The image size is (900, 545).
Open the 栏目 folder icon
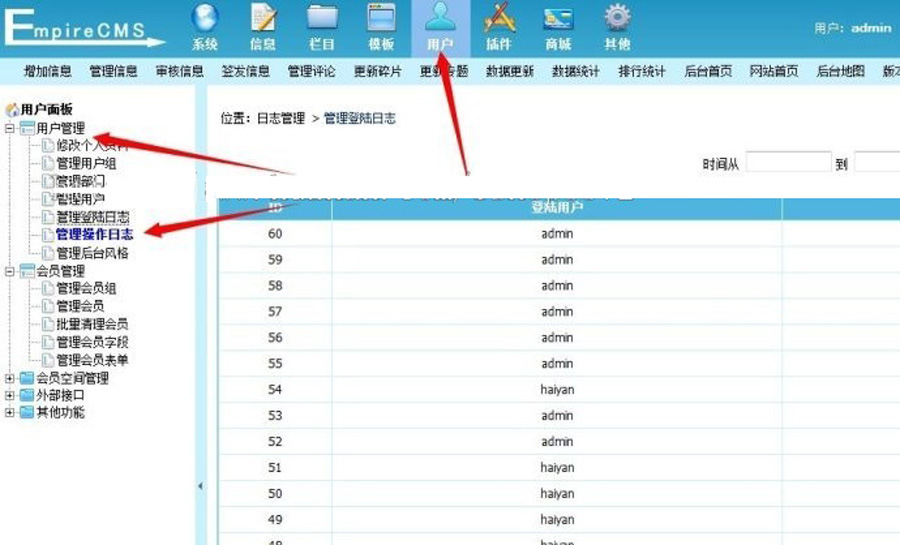(322, 18)
